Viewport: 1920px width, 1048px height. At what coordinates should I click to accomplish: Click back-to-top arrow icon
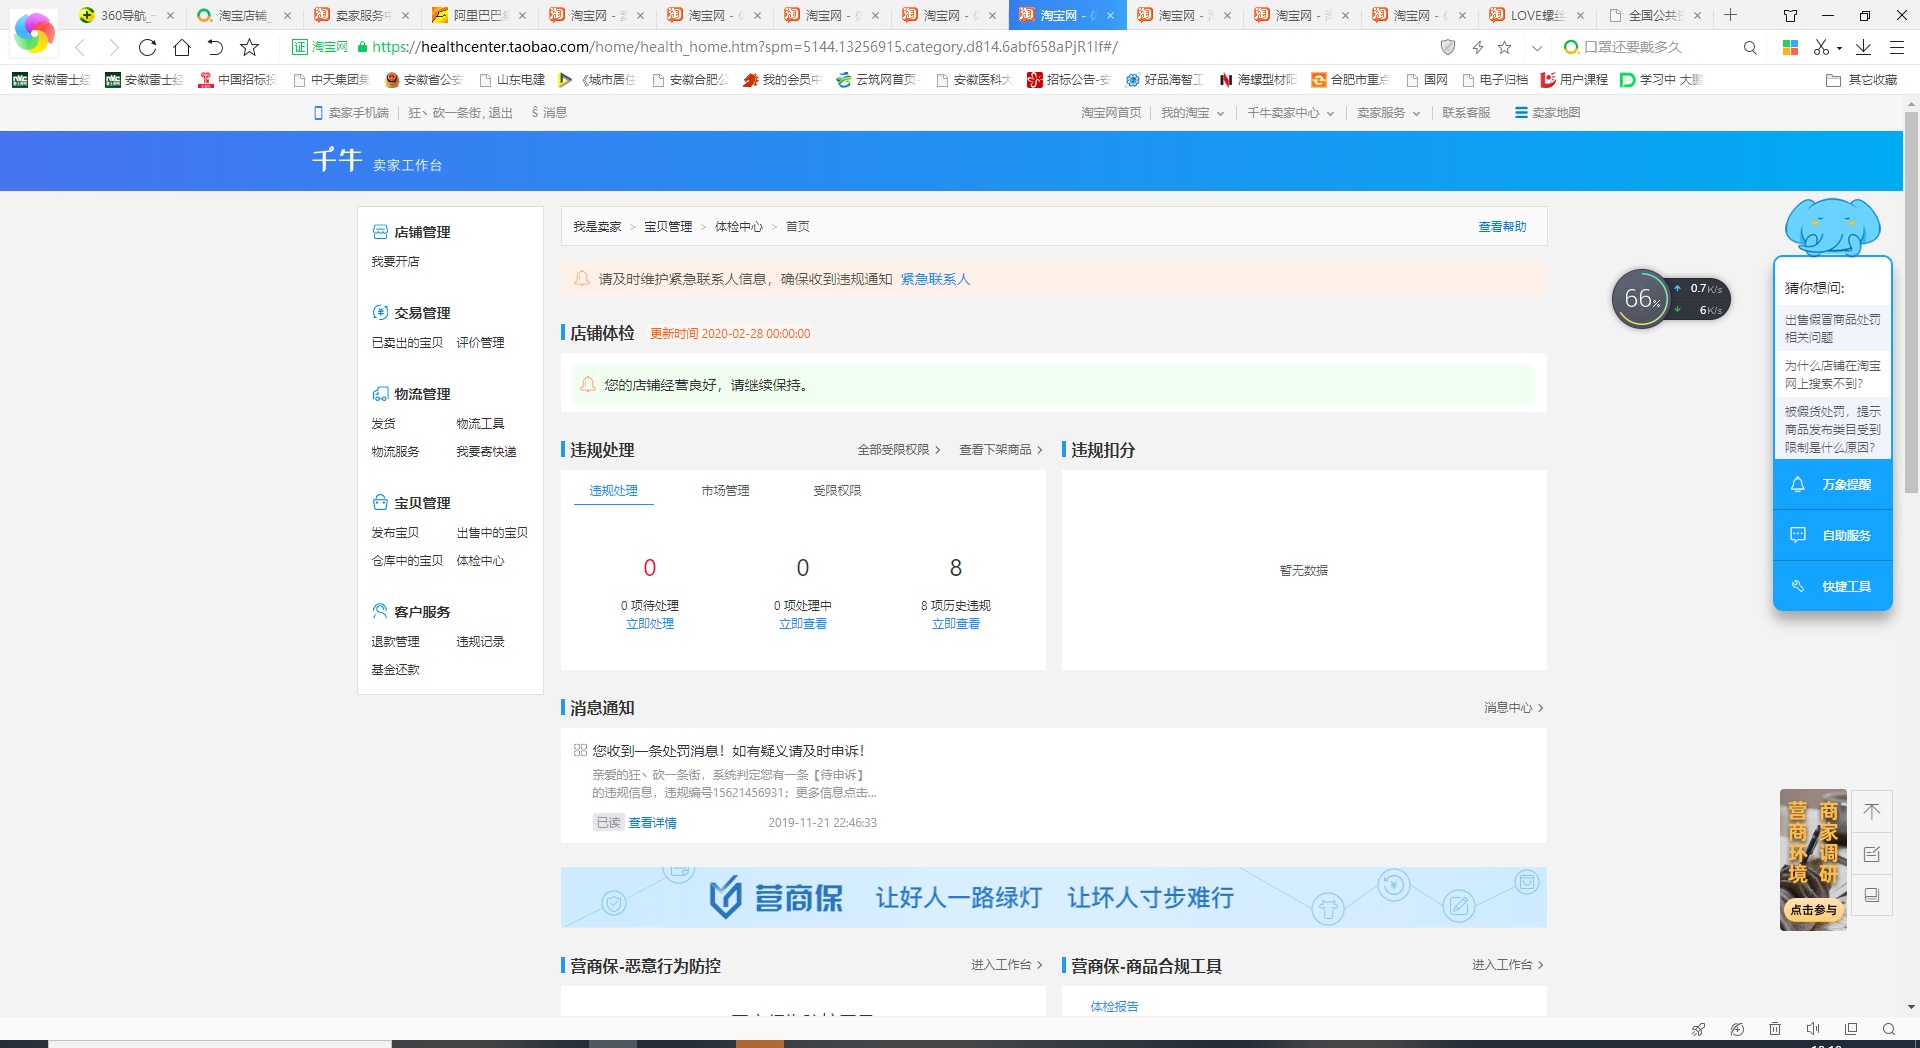tap(1872, 811)
